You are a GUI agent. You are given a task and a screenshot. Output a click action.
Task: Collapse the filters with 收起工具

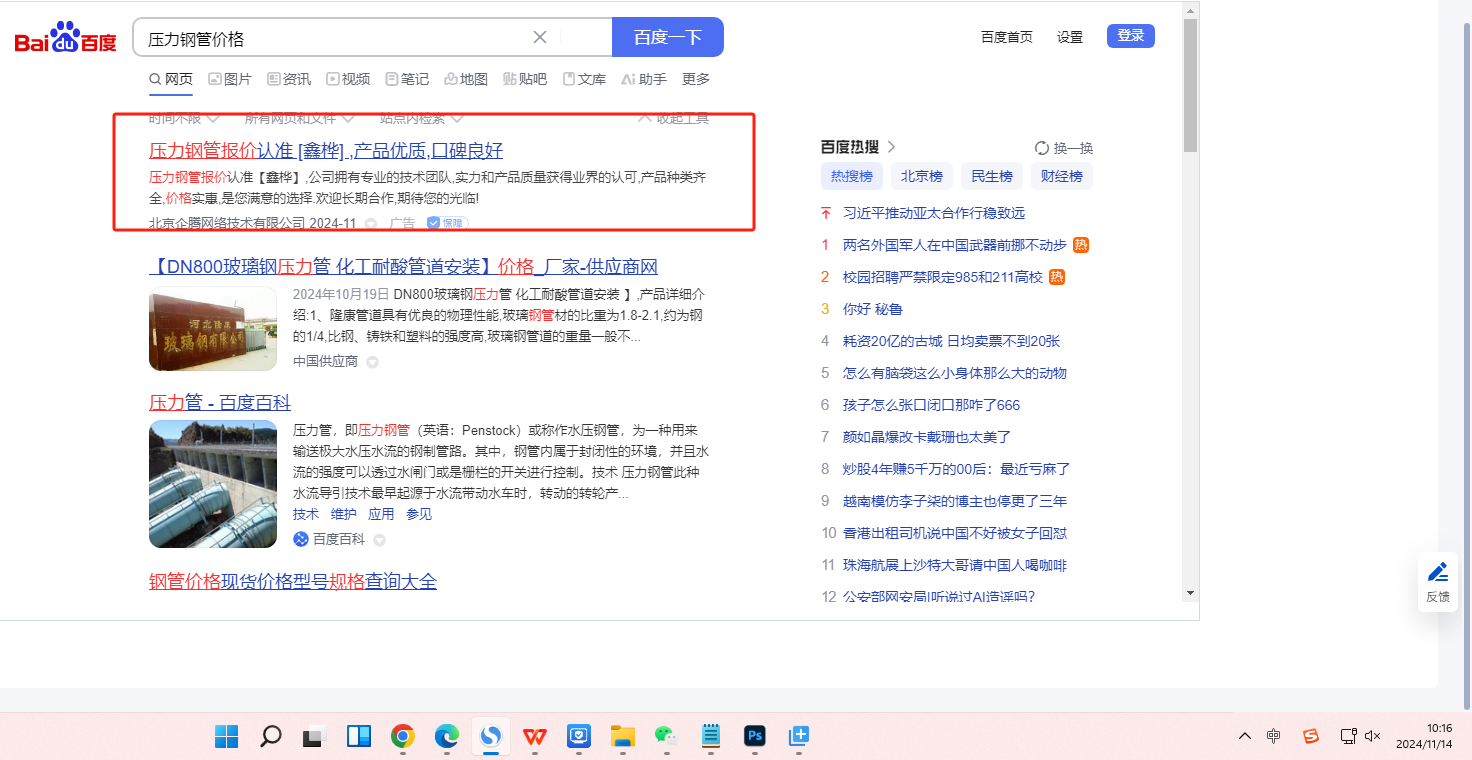674,118
